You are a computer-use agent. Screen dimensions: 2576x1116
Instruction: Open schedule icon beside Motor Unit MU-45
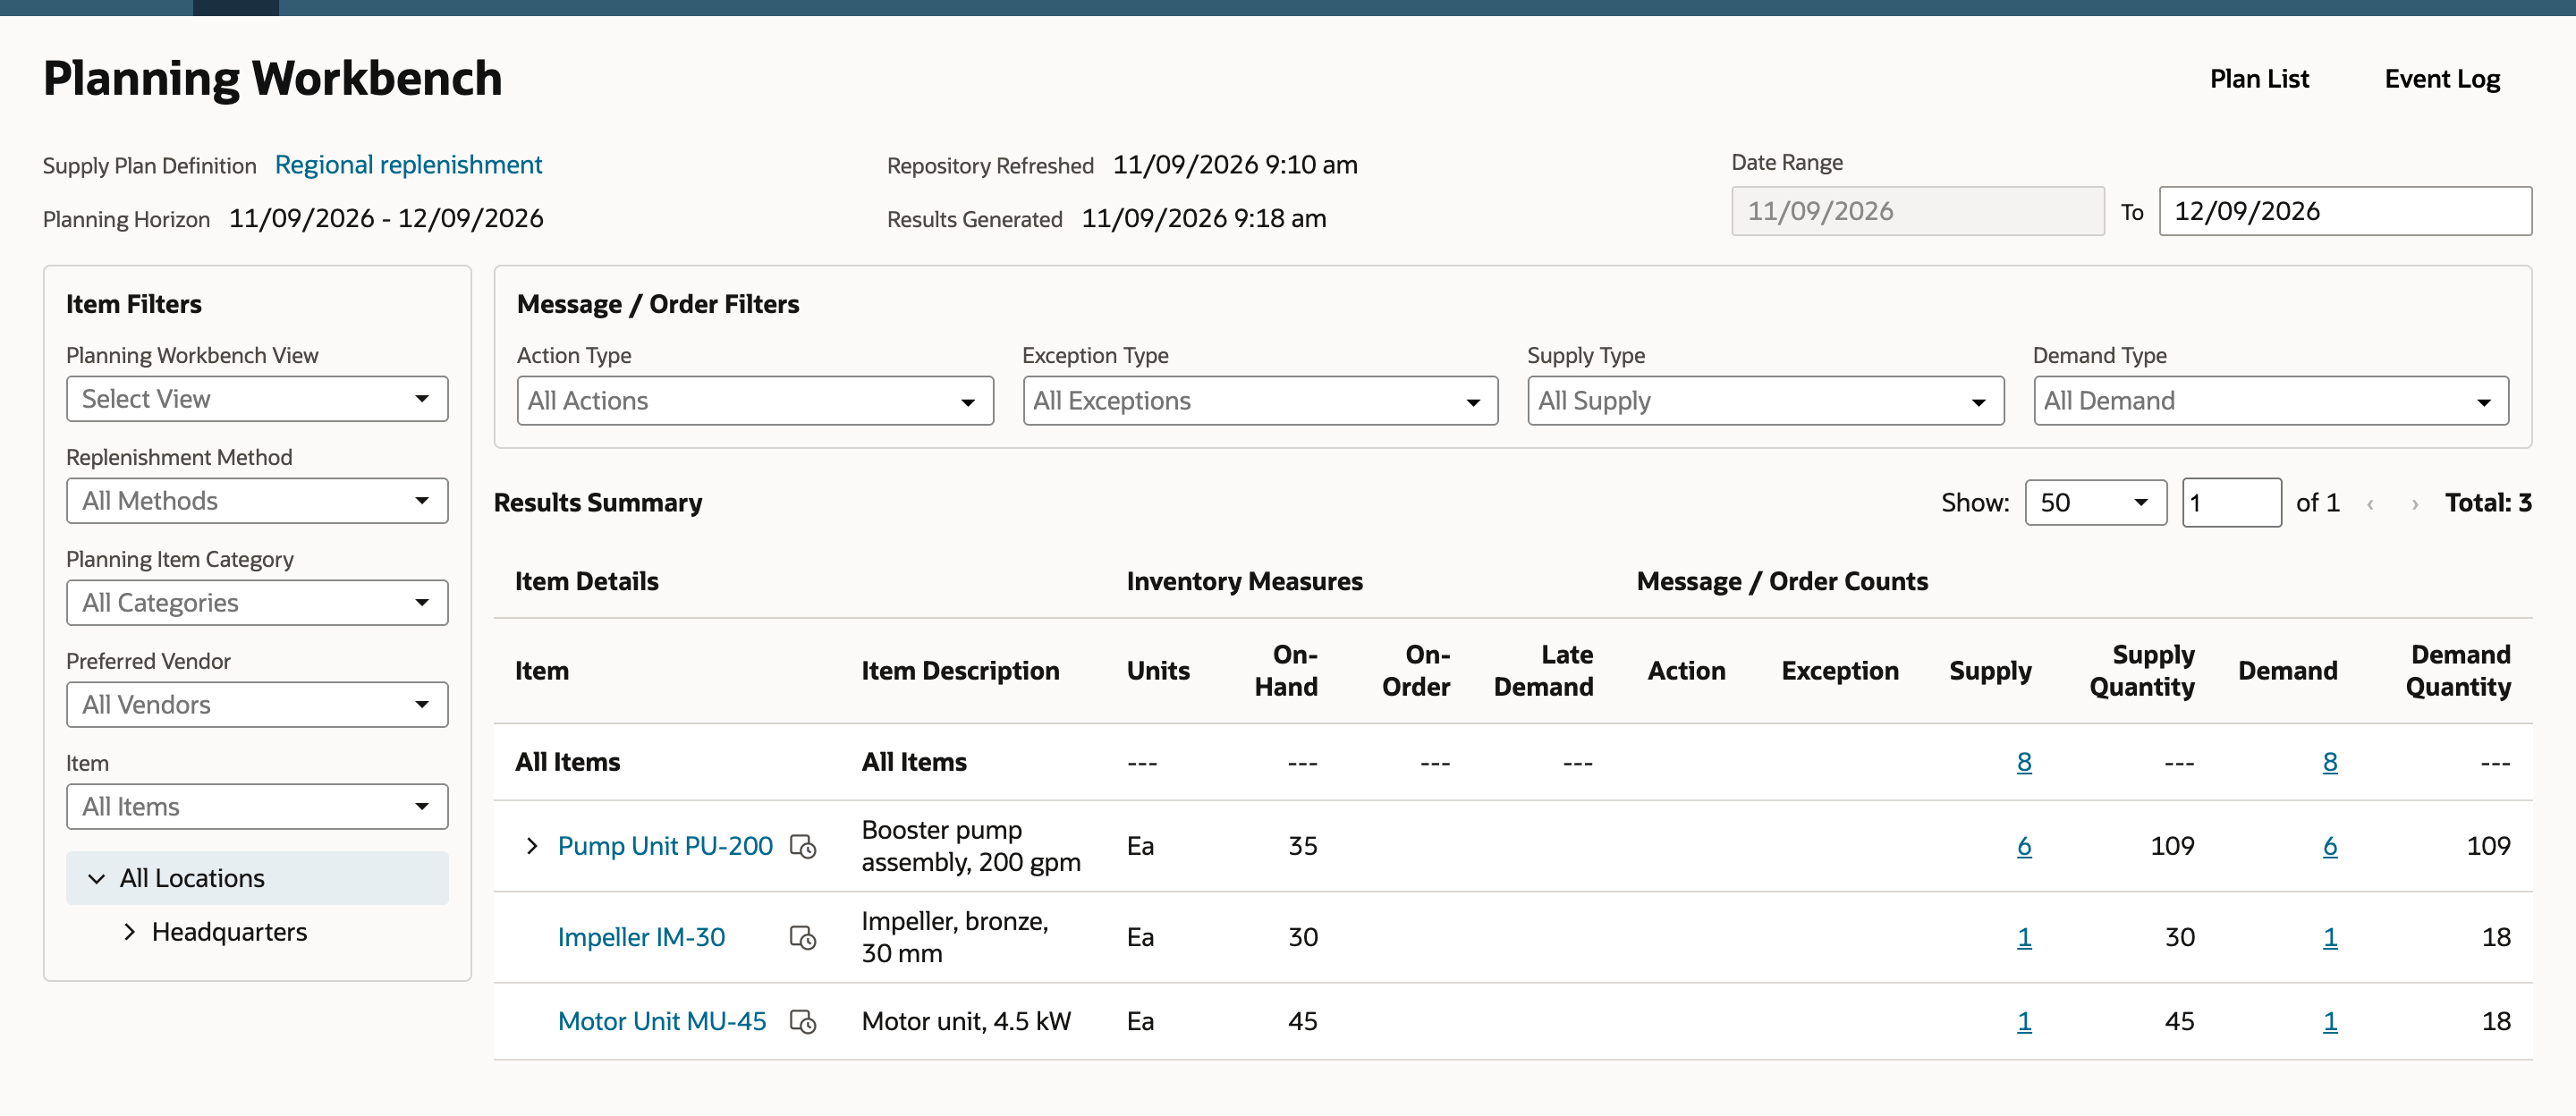(x=803, y=1021)
